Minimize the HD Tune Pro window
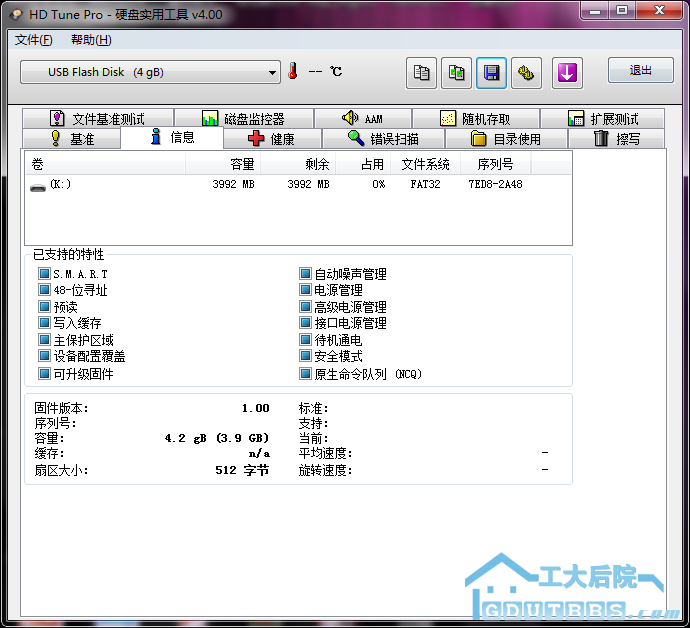The width and height of the screenshot is (690, 628). pos(595,11)
